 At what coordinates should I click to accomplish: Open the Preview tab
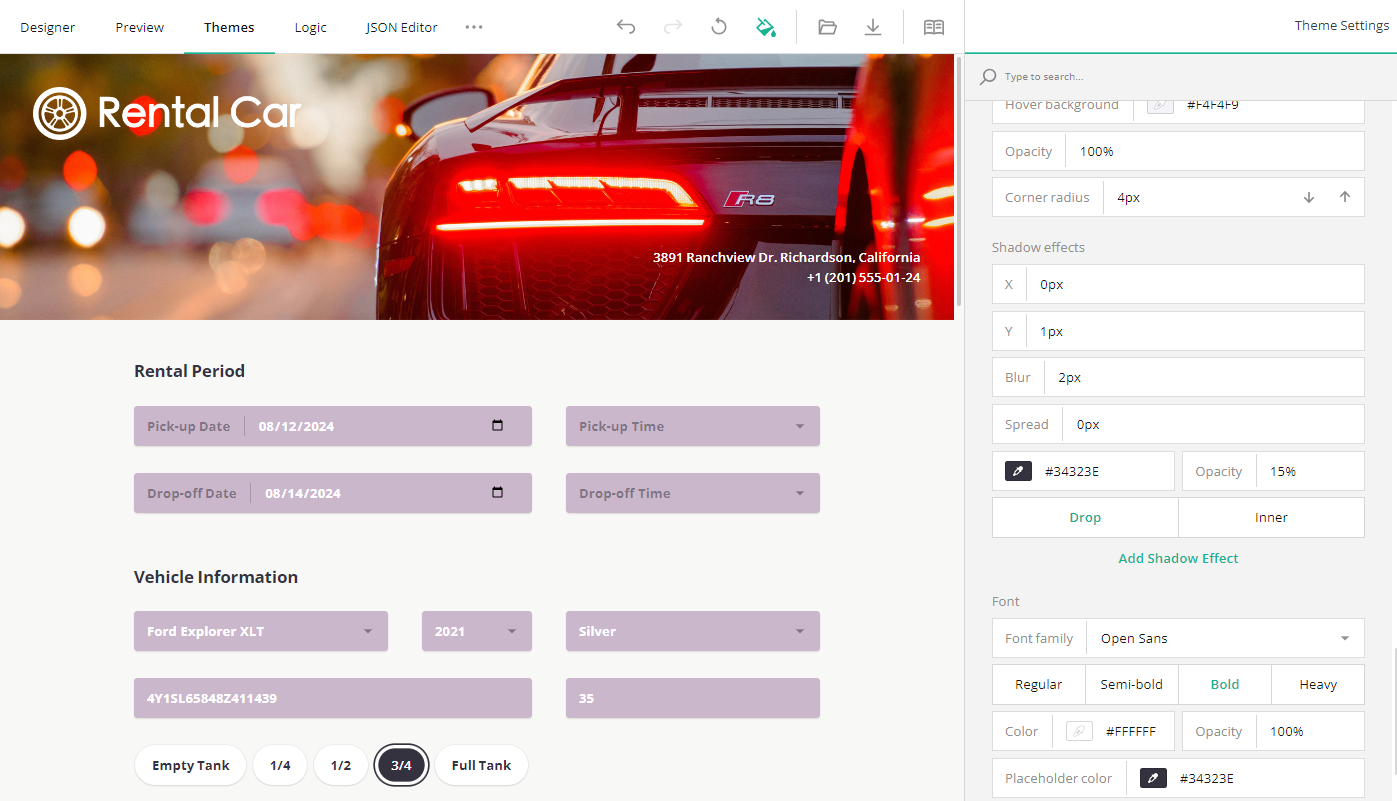(x=139, y=27)
